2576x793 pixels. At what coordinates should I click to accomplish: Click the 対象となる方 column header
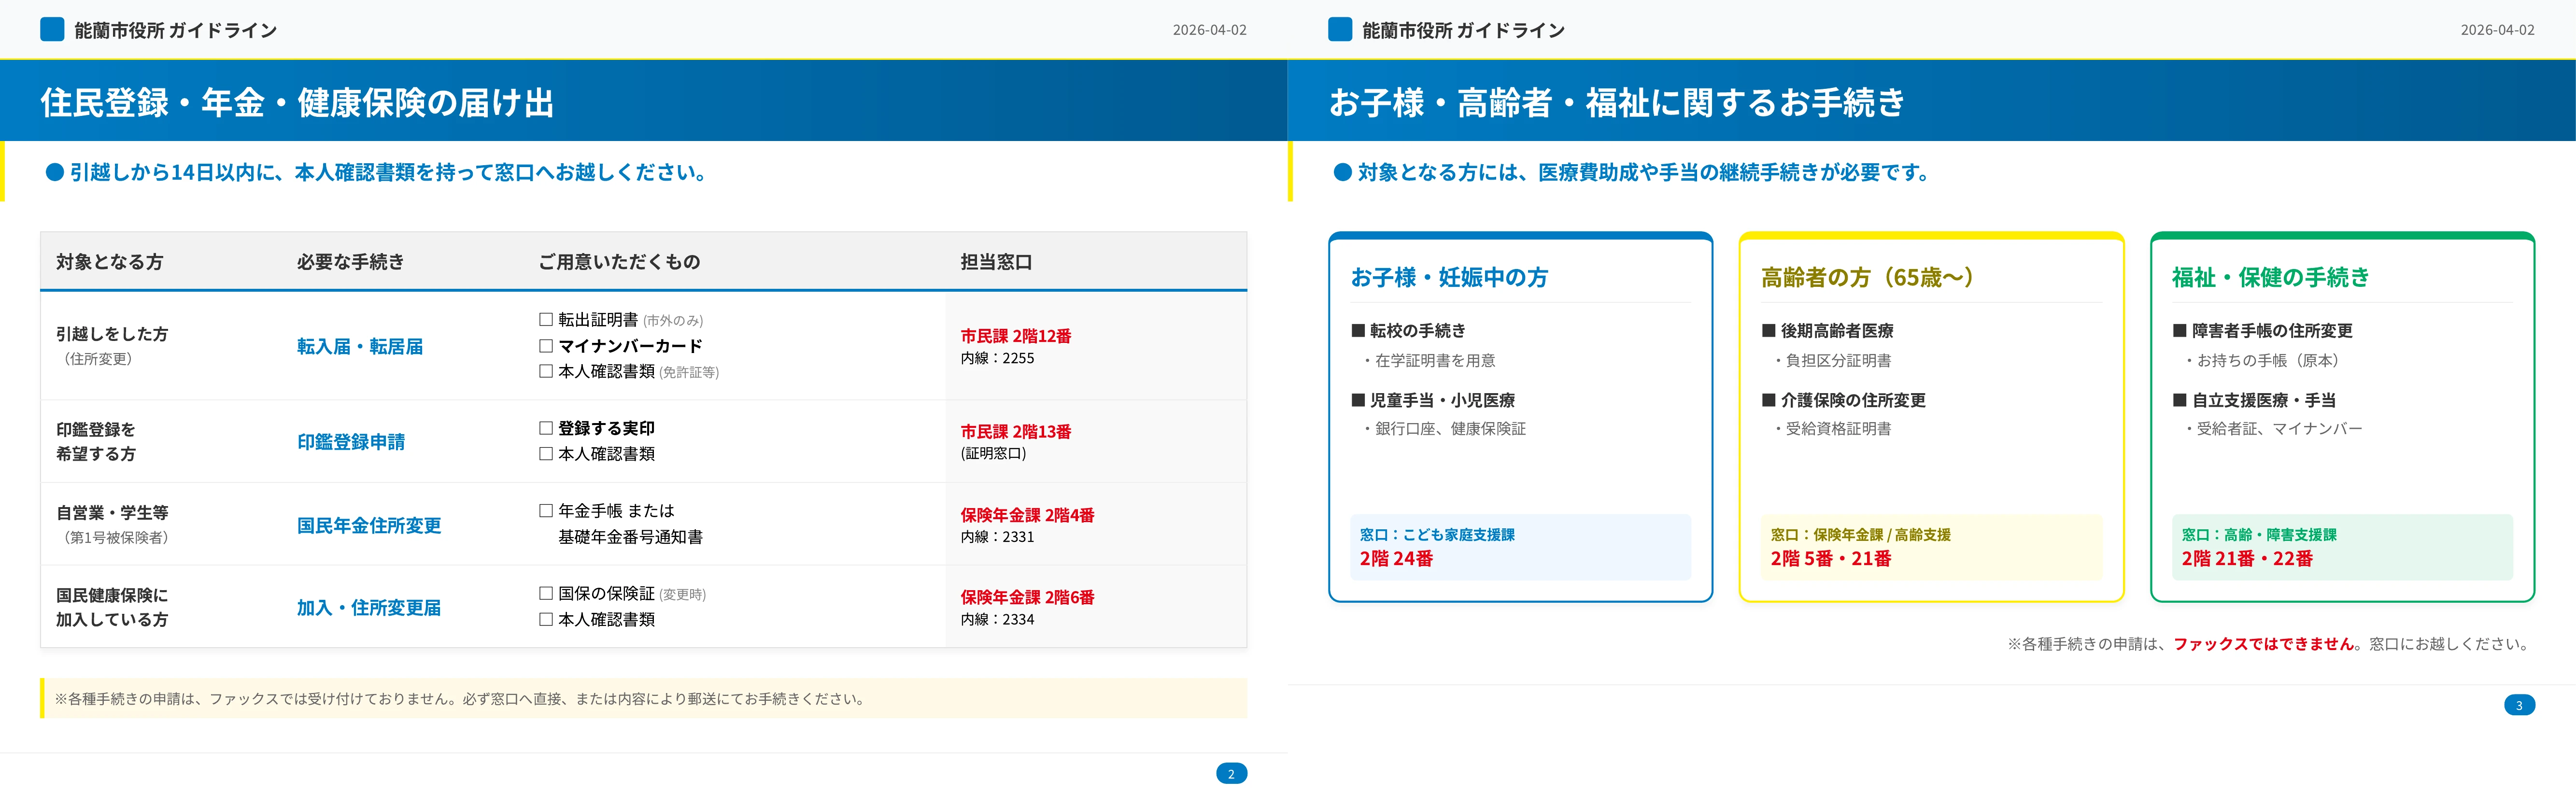tap(110, 262)
